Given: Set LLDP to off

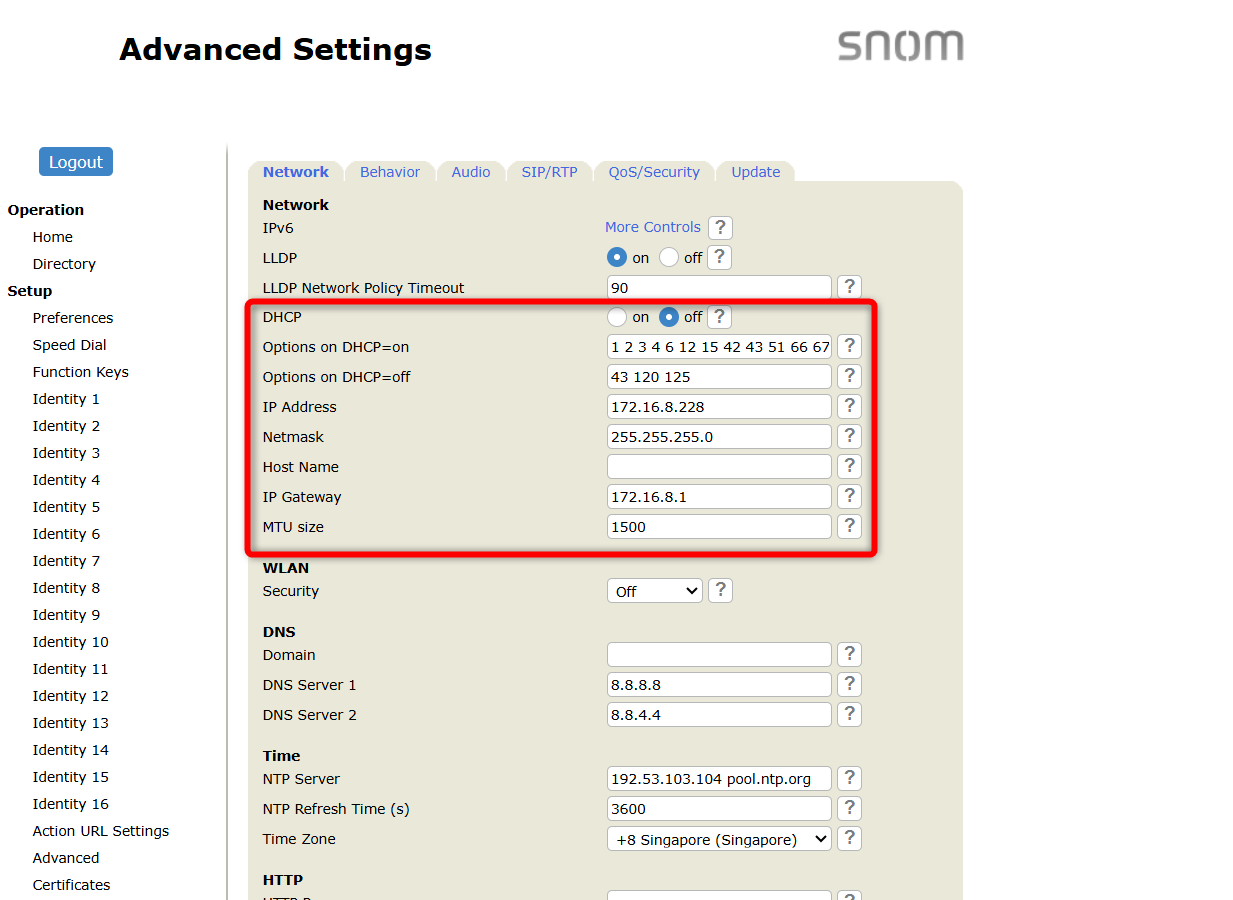Looking at the screenshot, I should click(669, 257).
